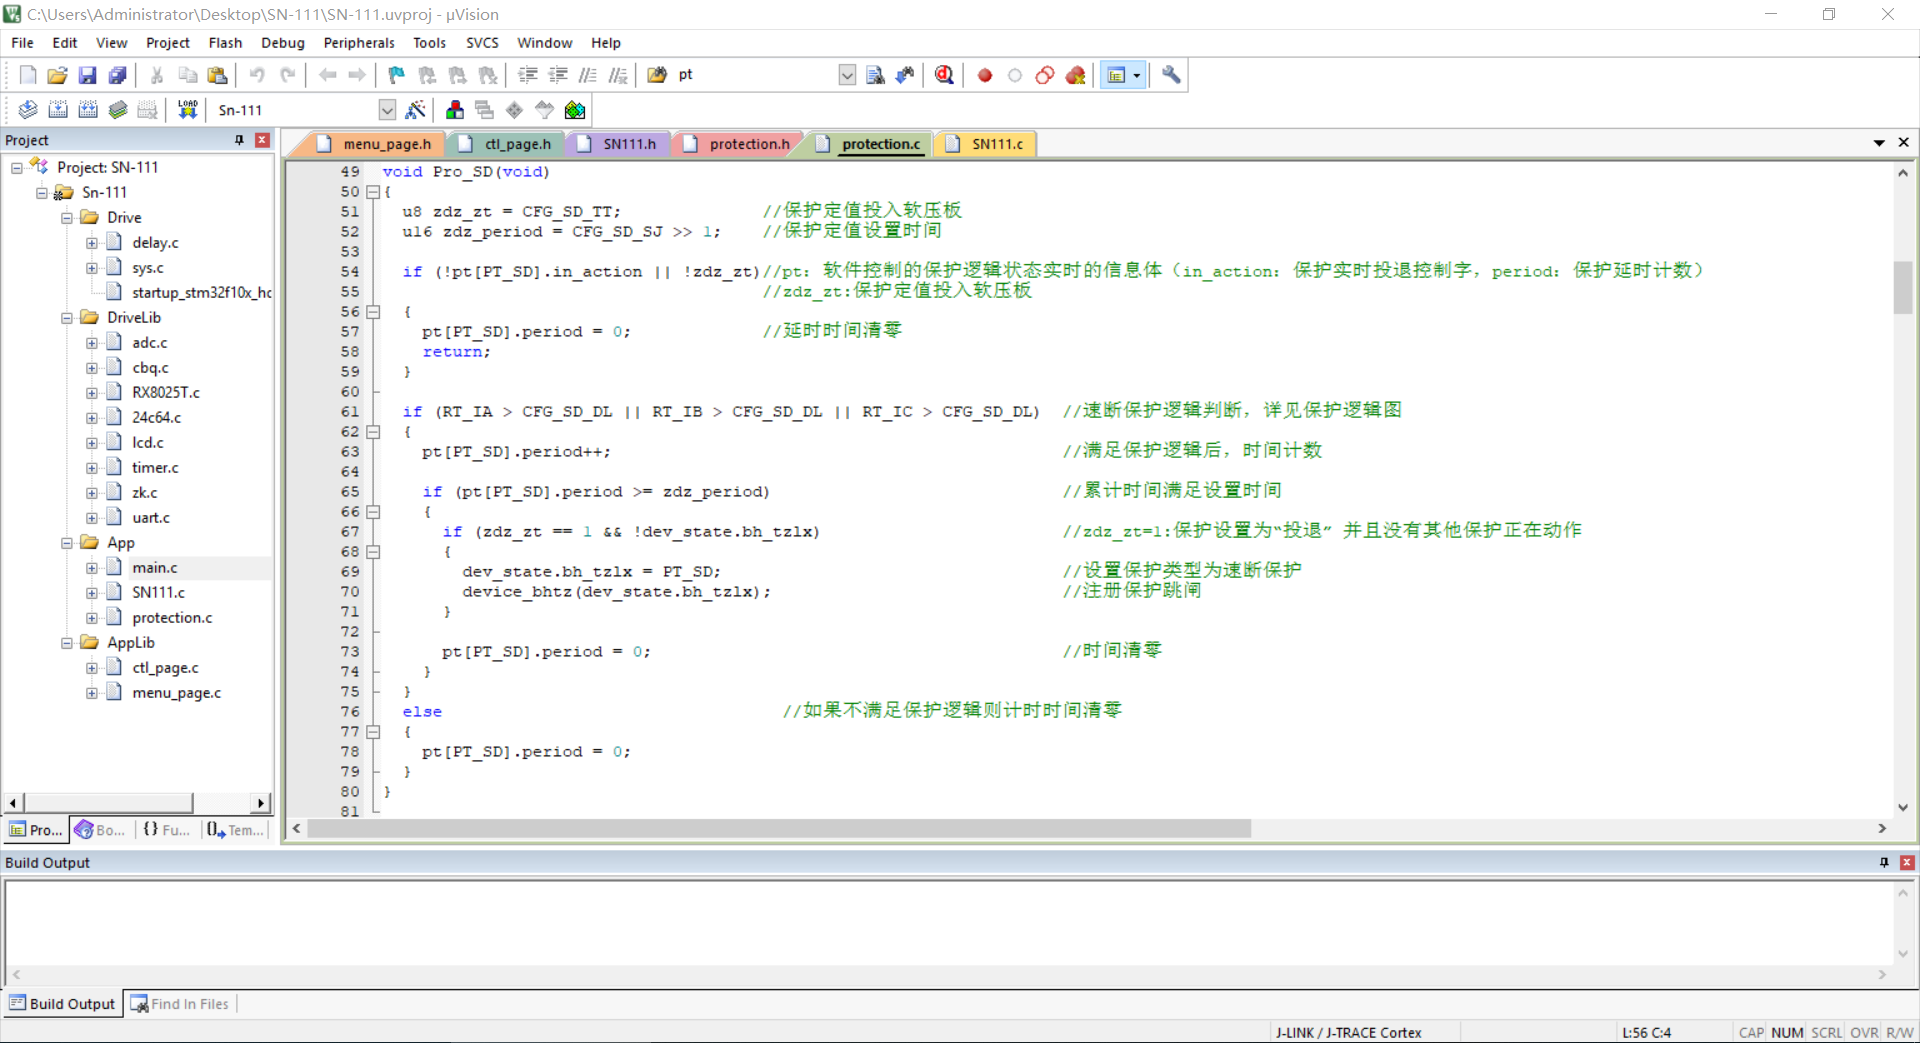
Task: Open the File menu
Action: (22, 43)
